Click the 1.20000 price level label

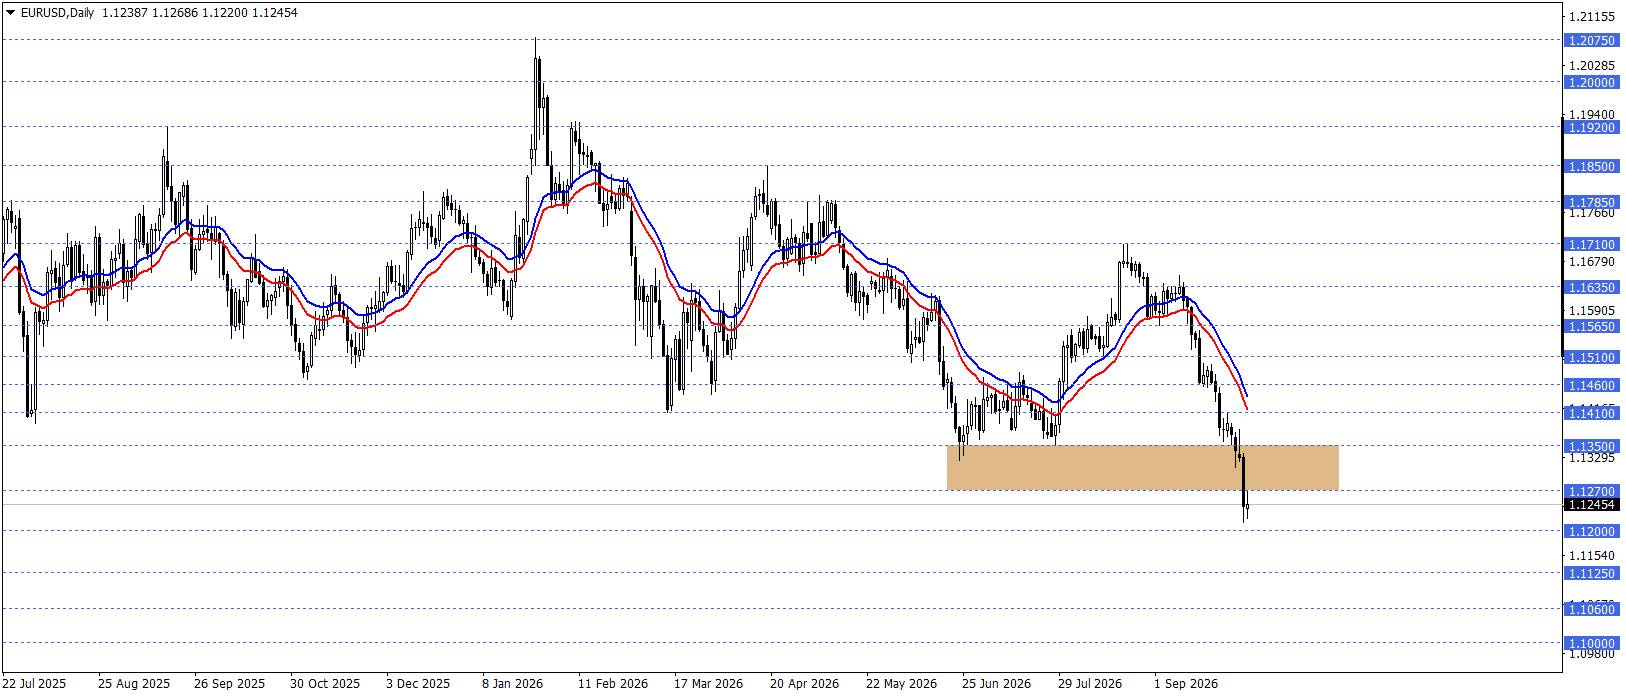point(1591,83)
